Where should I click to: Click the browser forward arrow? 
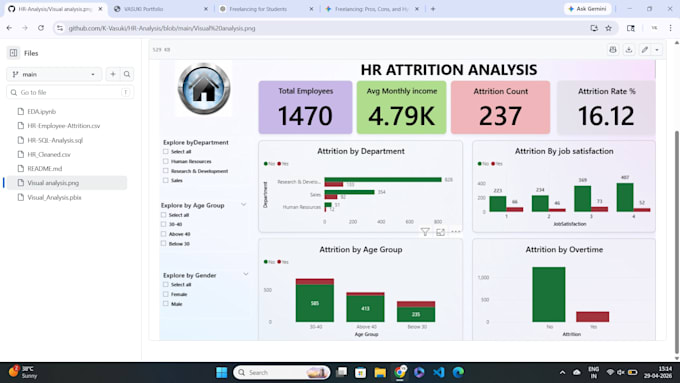pos(25,28)
